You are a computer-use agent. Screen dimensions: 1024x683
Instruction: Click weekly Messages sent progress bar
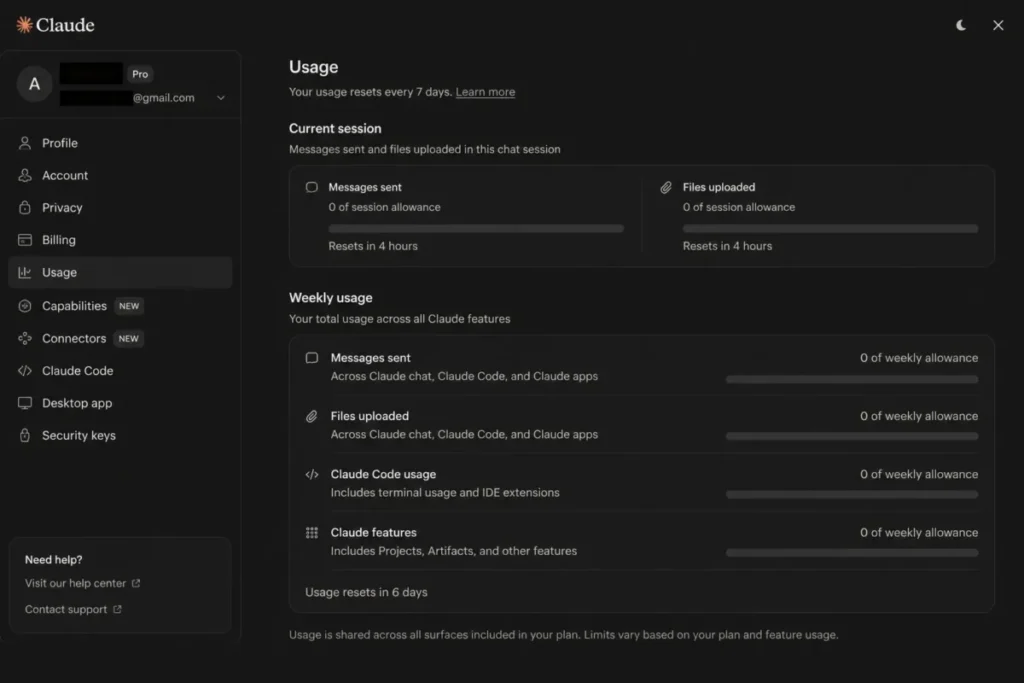(x=852, y=379)
